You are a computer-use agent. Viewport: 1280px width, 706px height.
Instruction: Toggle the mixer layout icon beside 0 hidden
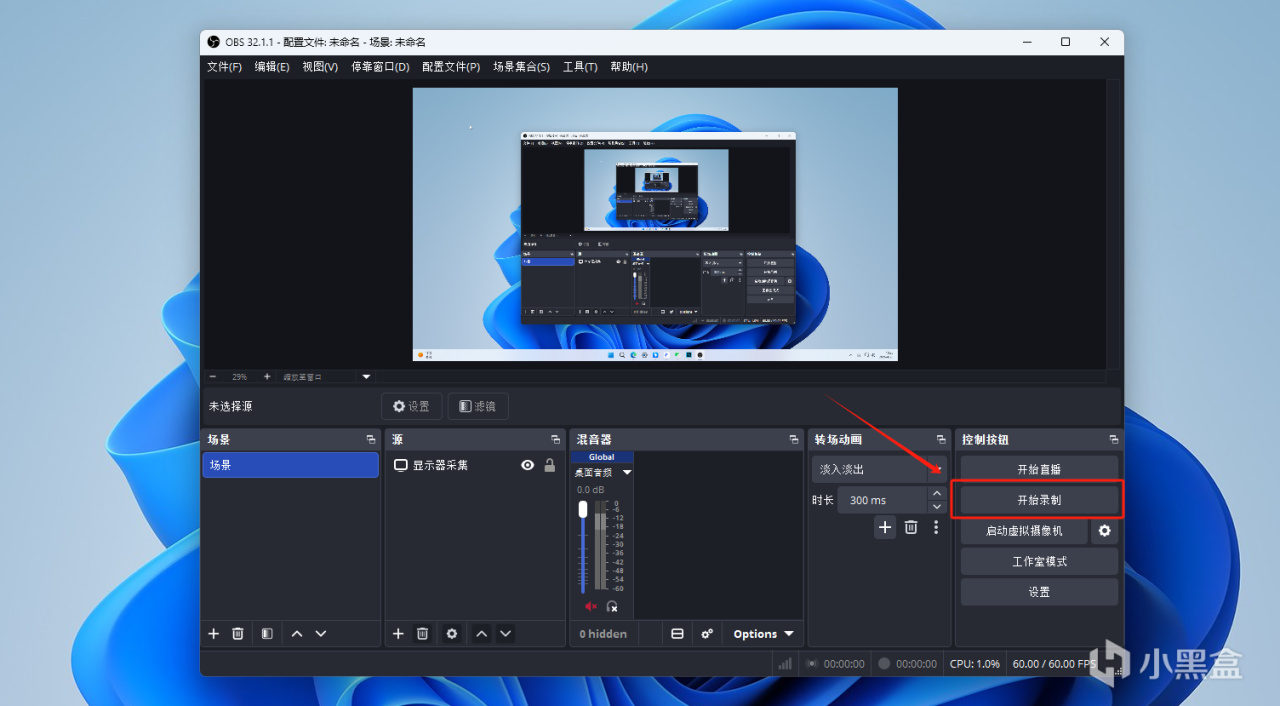click(x=677, y=634)
